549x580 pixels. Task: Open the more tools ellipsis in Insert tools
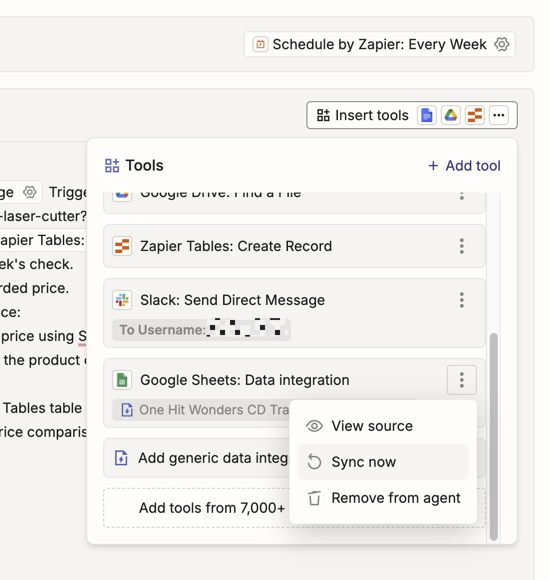[x=499, y=115]
